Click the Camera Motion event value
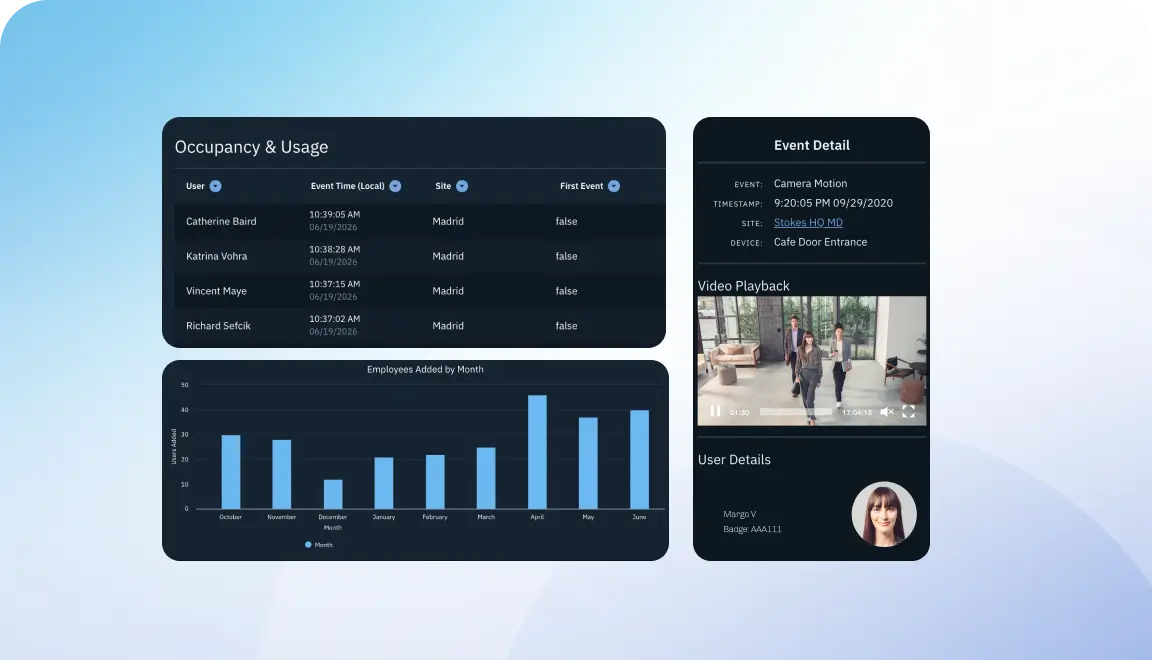Image resolution: width=1152 pixels, height=660 pixels. point(810,184)
